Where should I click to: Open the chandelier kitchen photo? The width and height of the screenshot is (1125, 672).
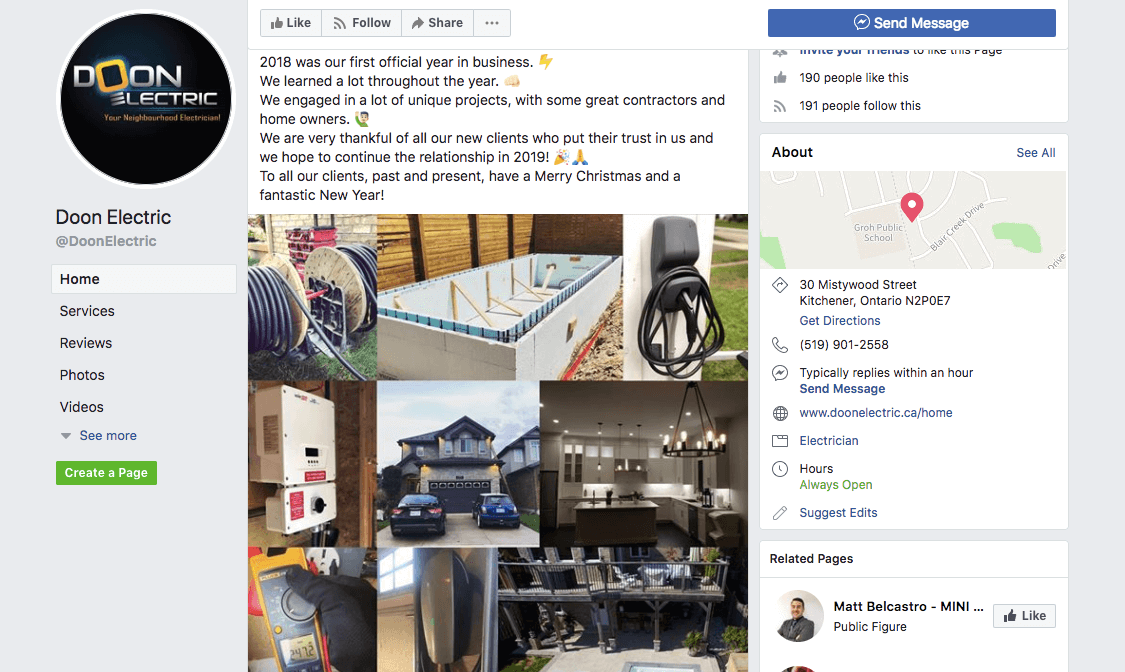[x=644, y=464]
